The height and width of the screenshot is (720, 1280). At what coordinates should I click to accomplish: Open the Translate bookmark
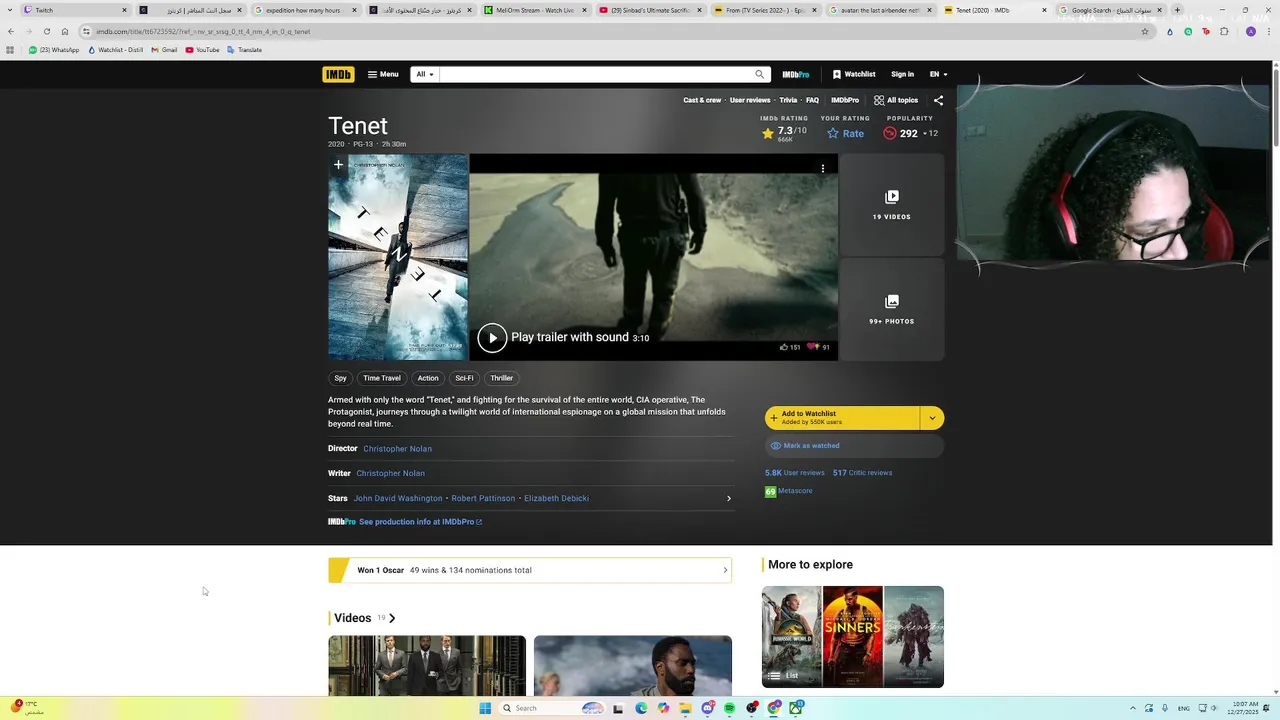pyautogui.click(x=244, y=50)
